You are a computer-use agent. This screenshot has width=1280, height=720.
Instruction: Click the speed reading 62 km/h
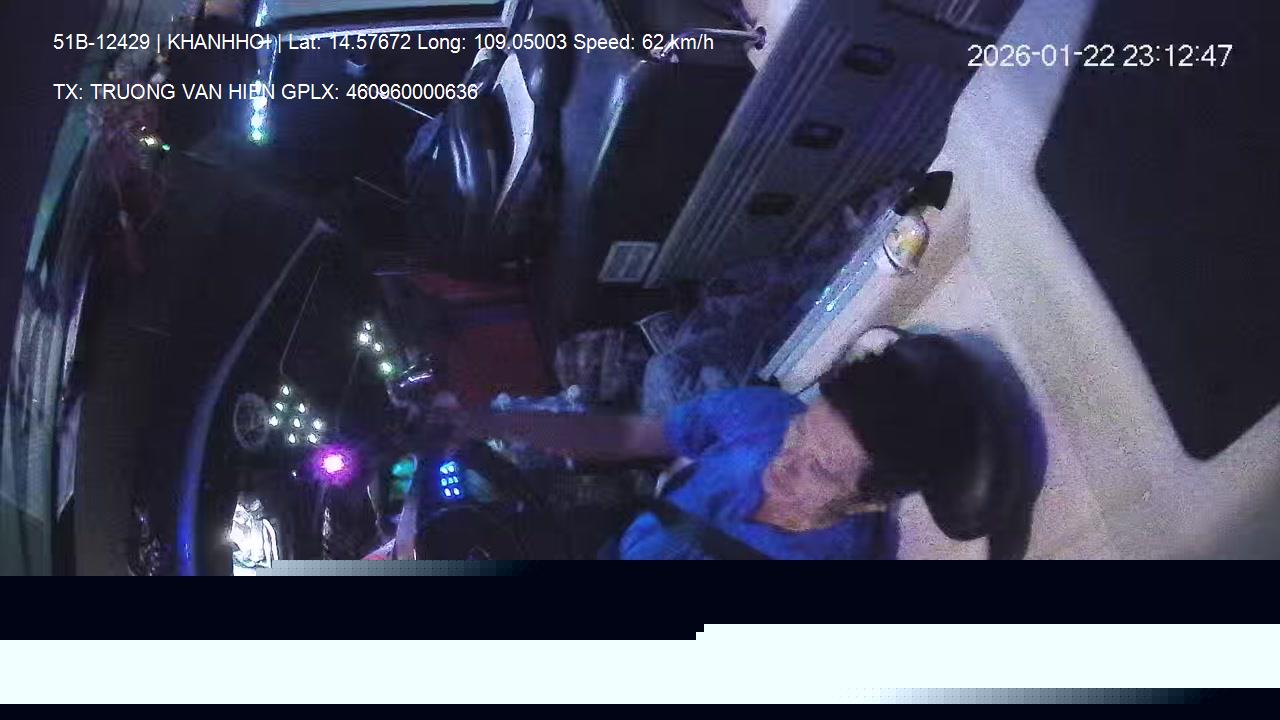click(677, 42)
